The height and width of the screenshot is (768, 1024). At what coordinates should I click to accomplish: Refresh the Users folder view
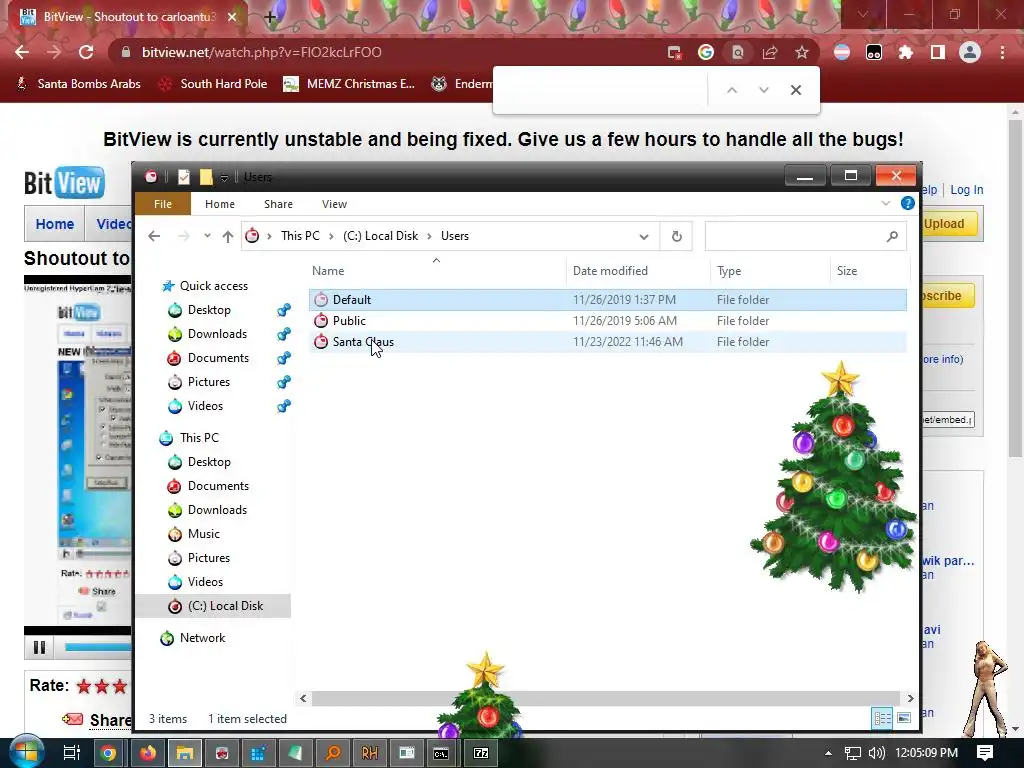[x=677, y=236]
